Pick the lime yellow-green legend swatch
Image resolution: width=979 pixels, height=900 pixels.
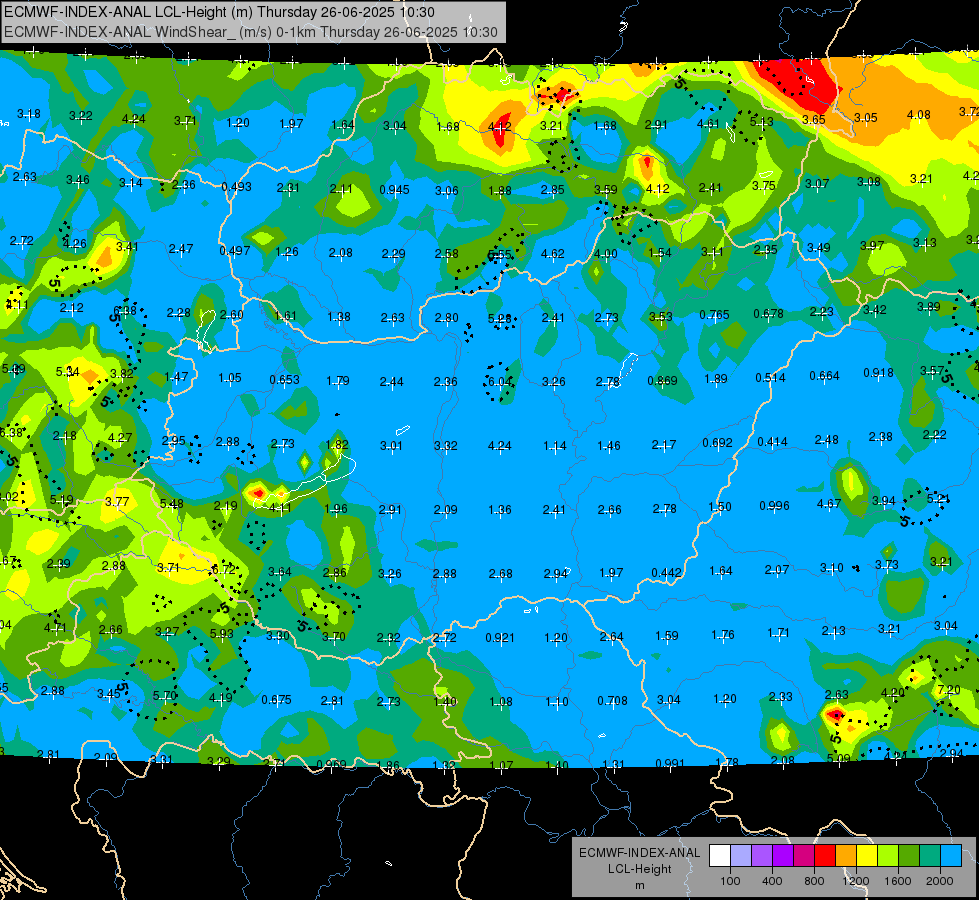click(x=888, y=856)
